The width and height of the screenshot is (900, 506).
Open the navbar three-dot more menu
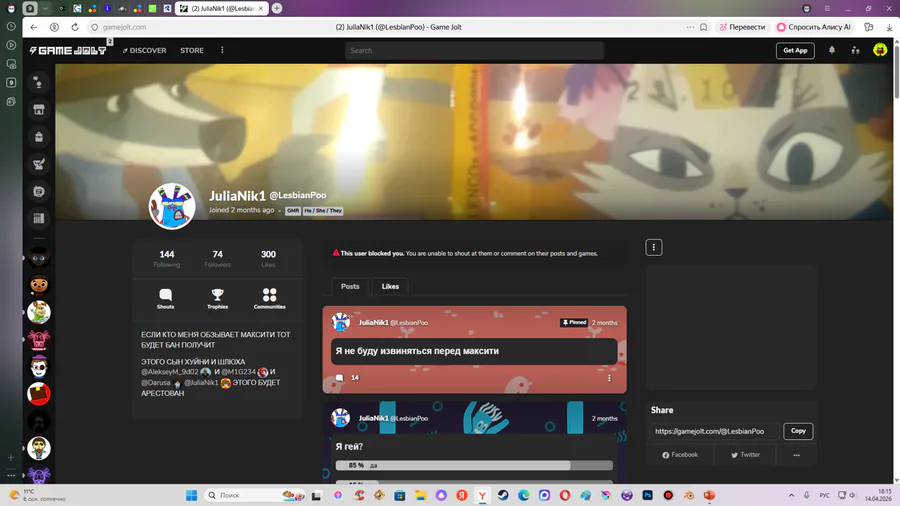222,50
